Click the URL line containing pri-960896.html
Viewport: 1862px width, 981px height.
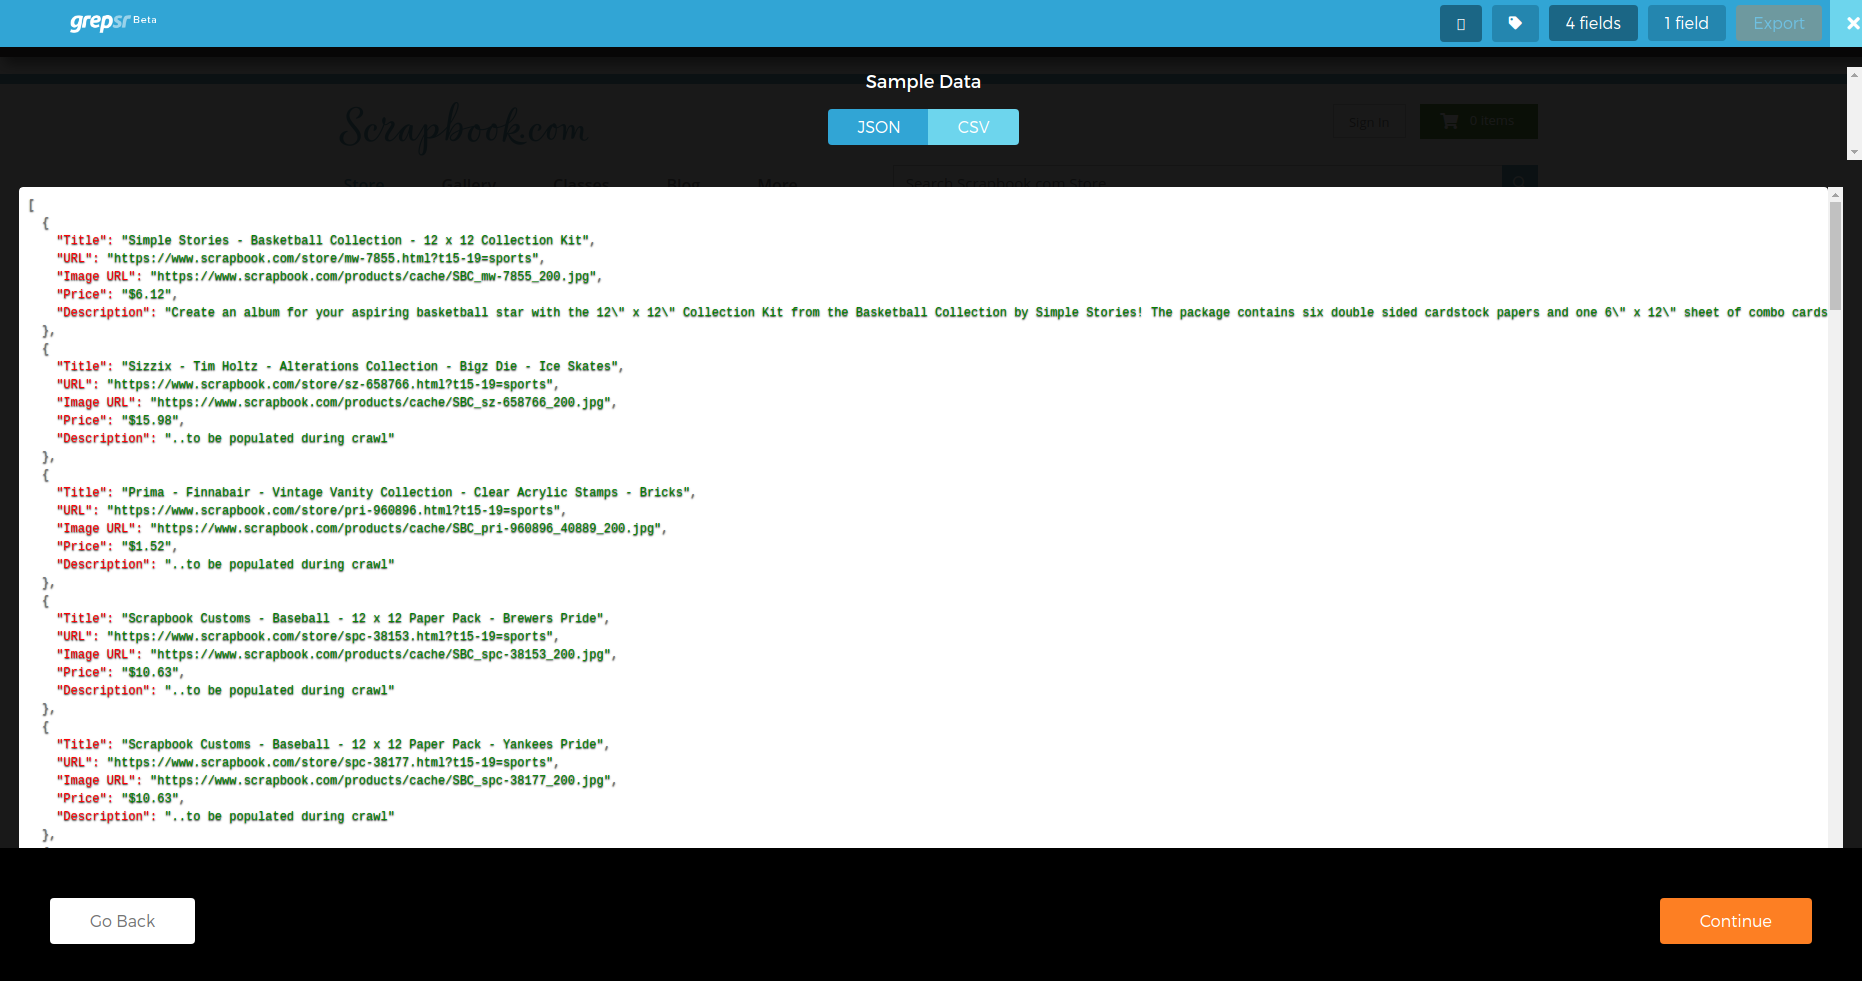click(311, 511)
